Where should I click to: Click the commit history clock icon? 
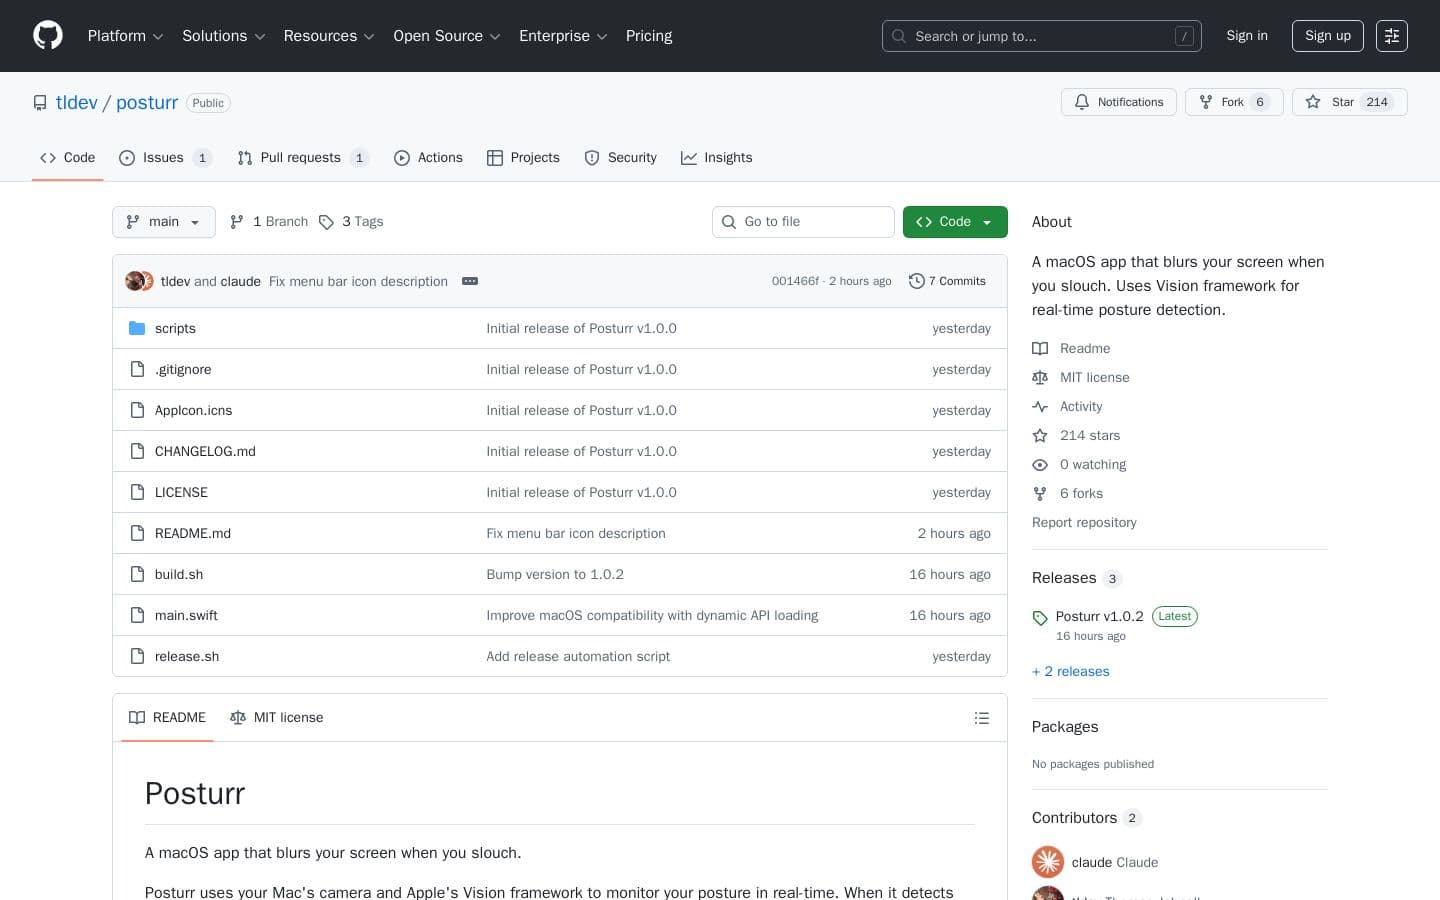tap(916, 281)
